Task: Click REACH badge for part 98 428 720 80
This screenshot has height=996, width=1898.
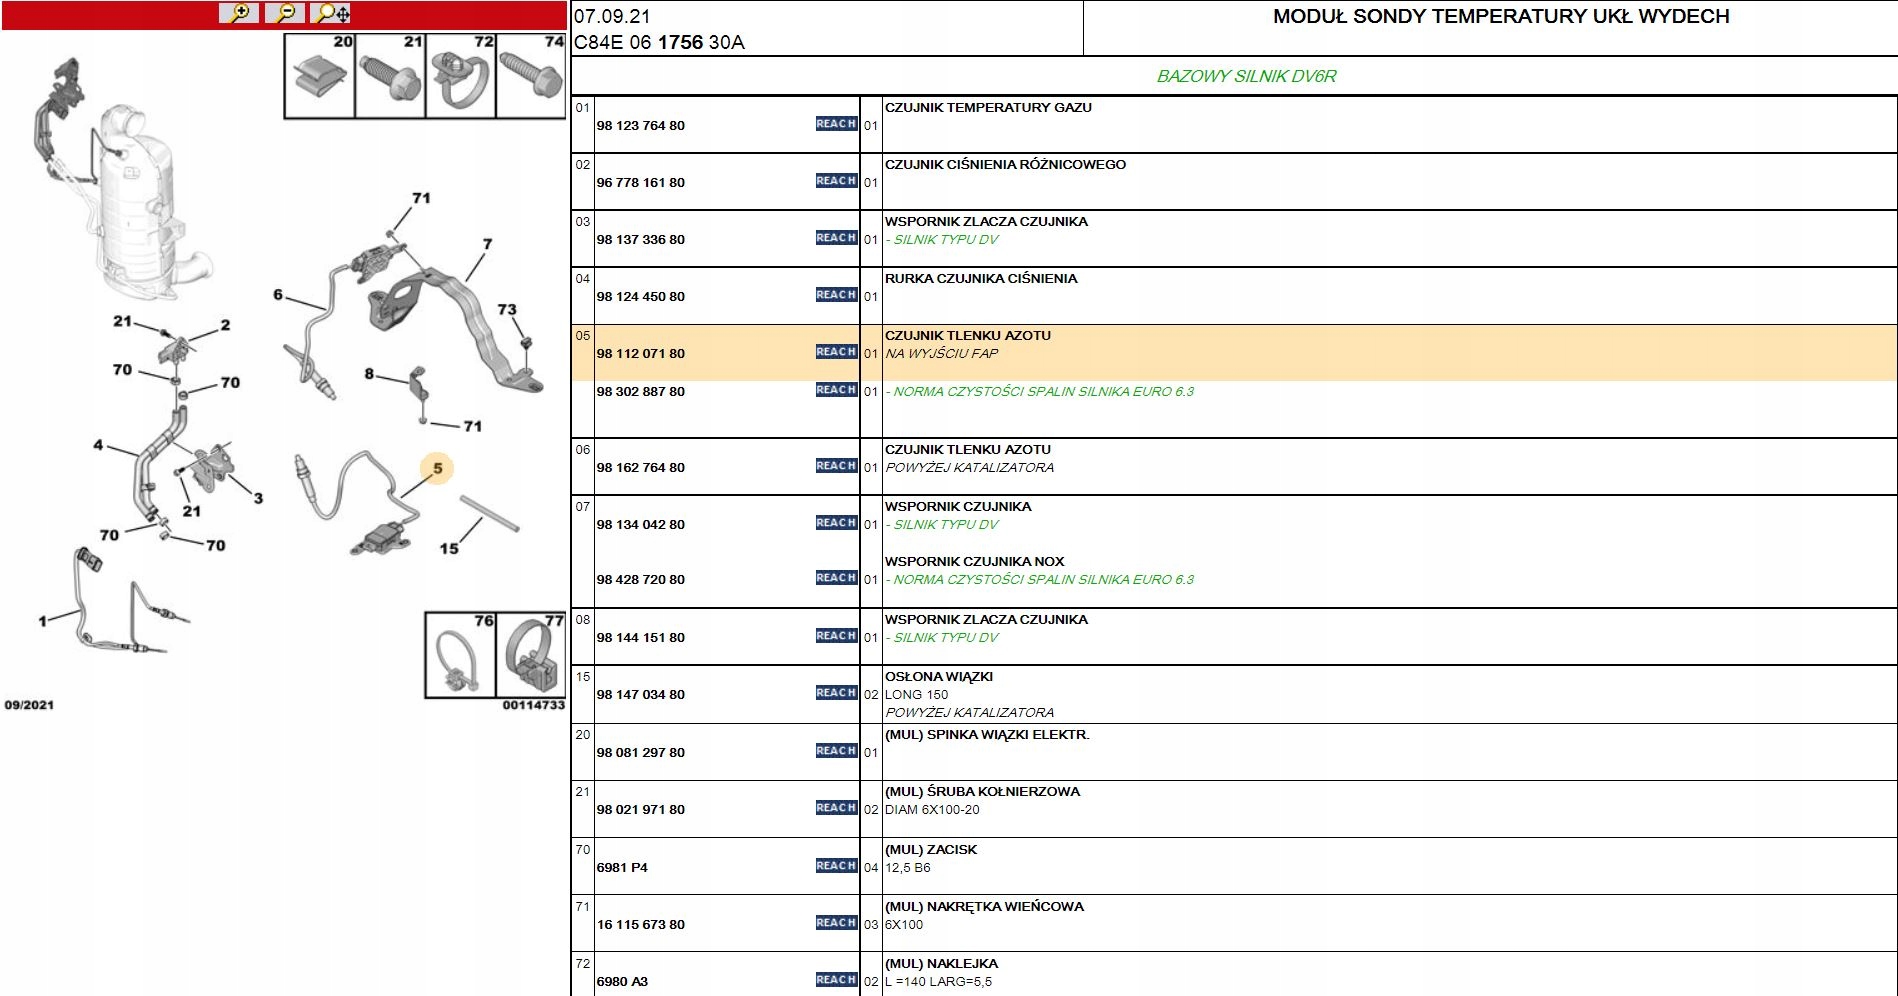Action: coord(836,578)
